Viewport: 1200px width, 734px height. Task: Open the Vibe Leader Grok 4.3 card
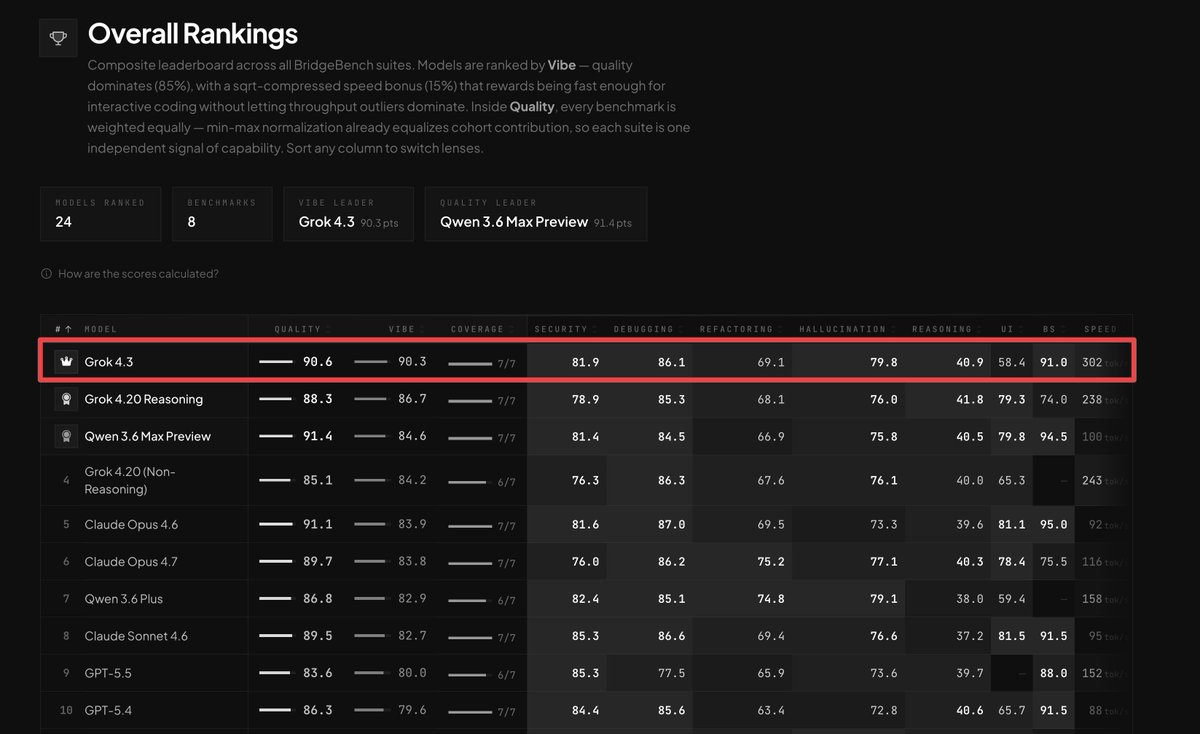pyautogui.click(x=349, y=214)
